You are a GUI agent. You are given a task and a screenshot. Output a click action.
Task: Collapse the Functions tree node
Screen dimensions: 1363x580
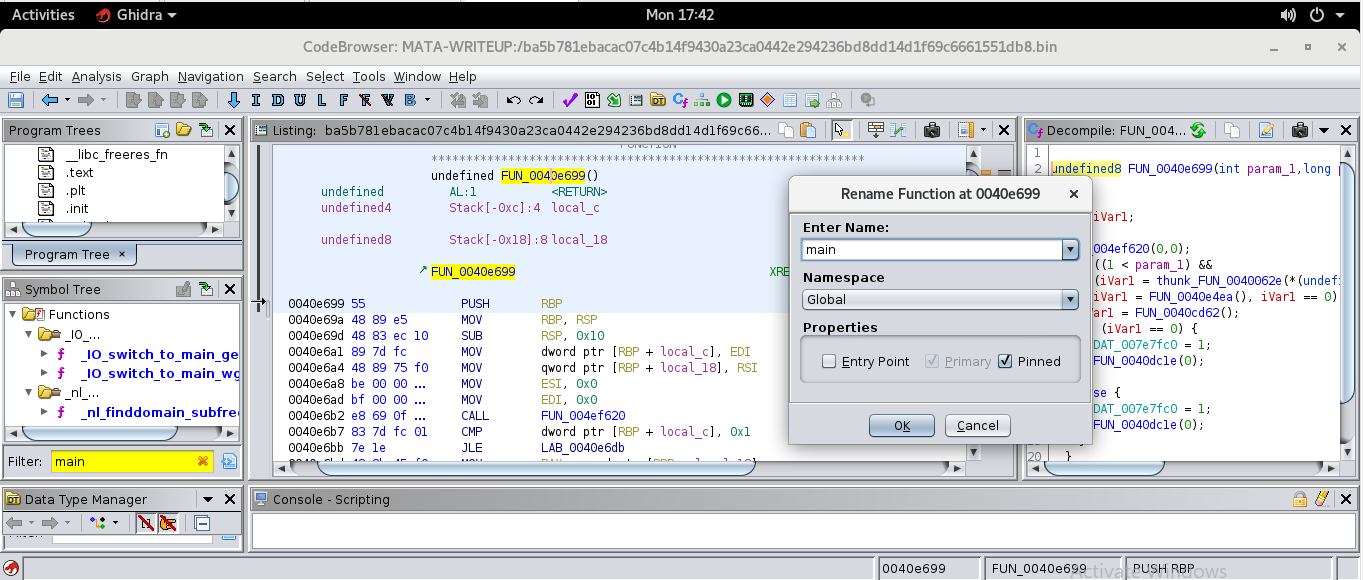12,314
